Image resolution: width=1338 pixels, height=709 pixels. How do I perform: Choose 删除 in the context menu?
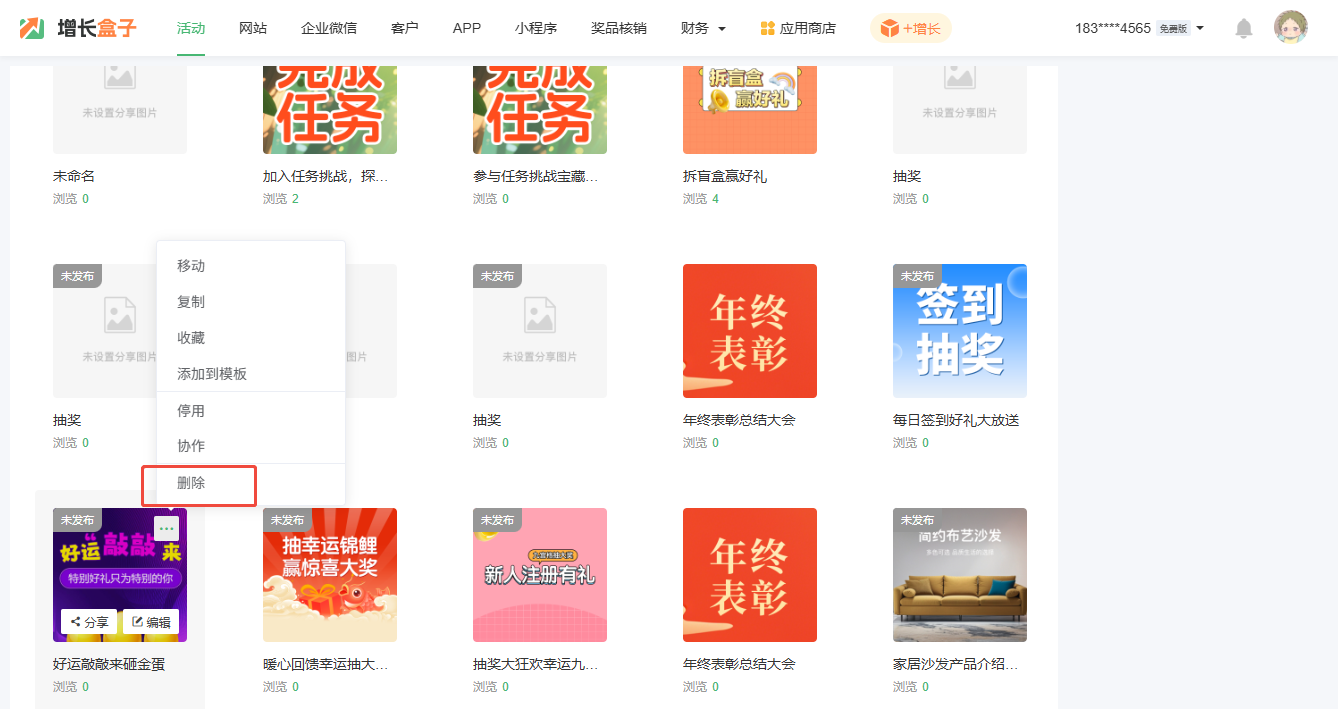pyautogui.click(x=251, y=483)
